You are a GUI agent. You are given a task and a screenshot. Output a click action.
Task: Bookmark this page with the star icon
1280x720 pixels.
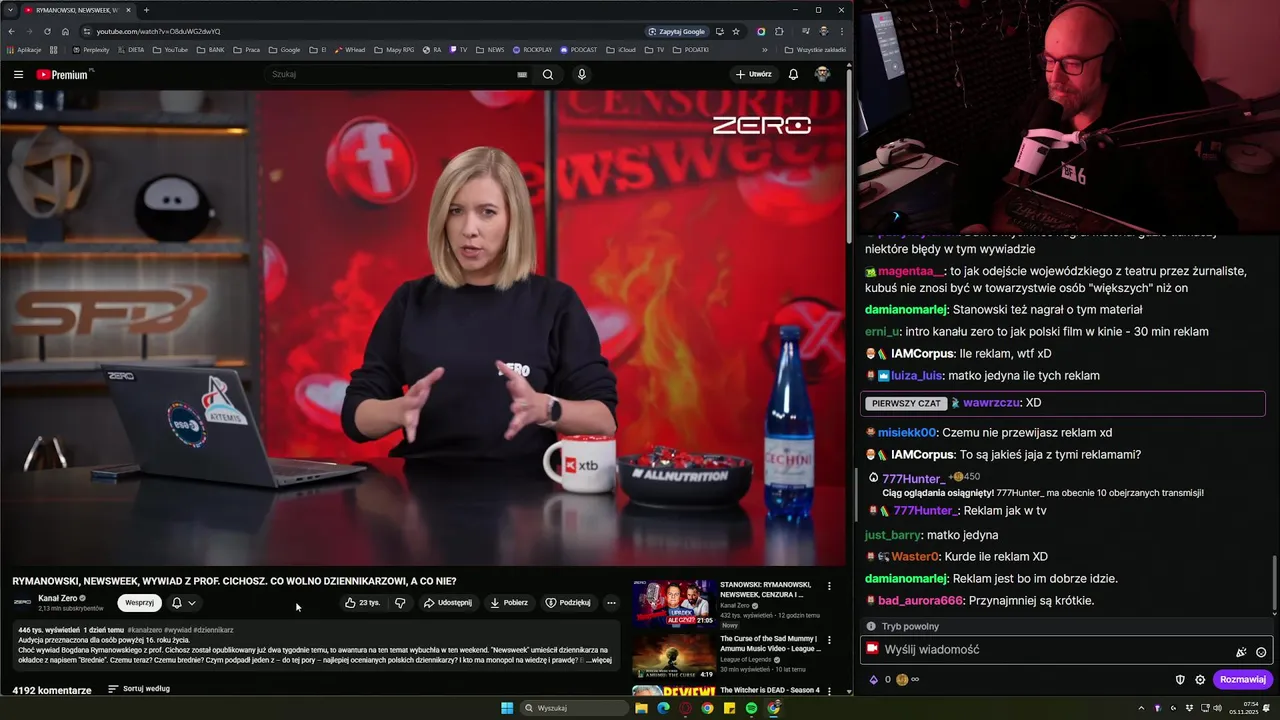tap(736, 31)
